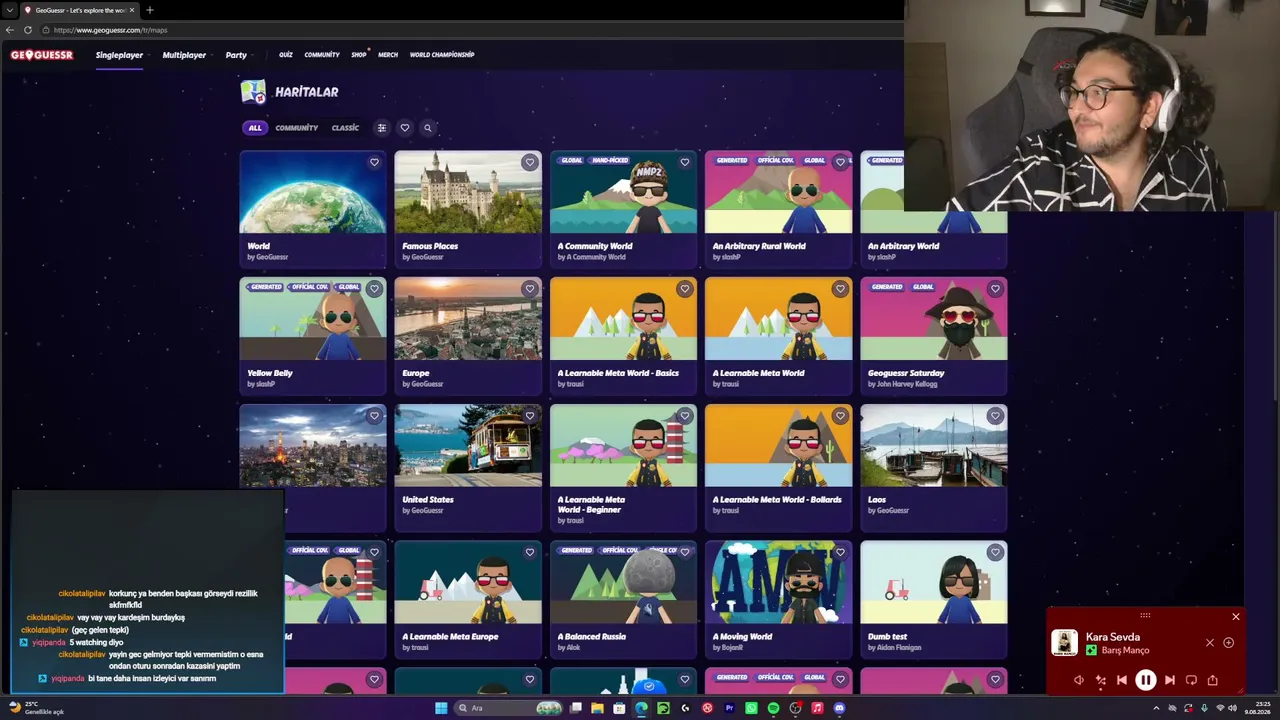Like the Yellow Belly map
The image size is (1280, 720).
[x=375, y=289]
